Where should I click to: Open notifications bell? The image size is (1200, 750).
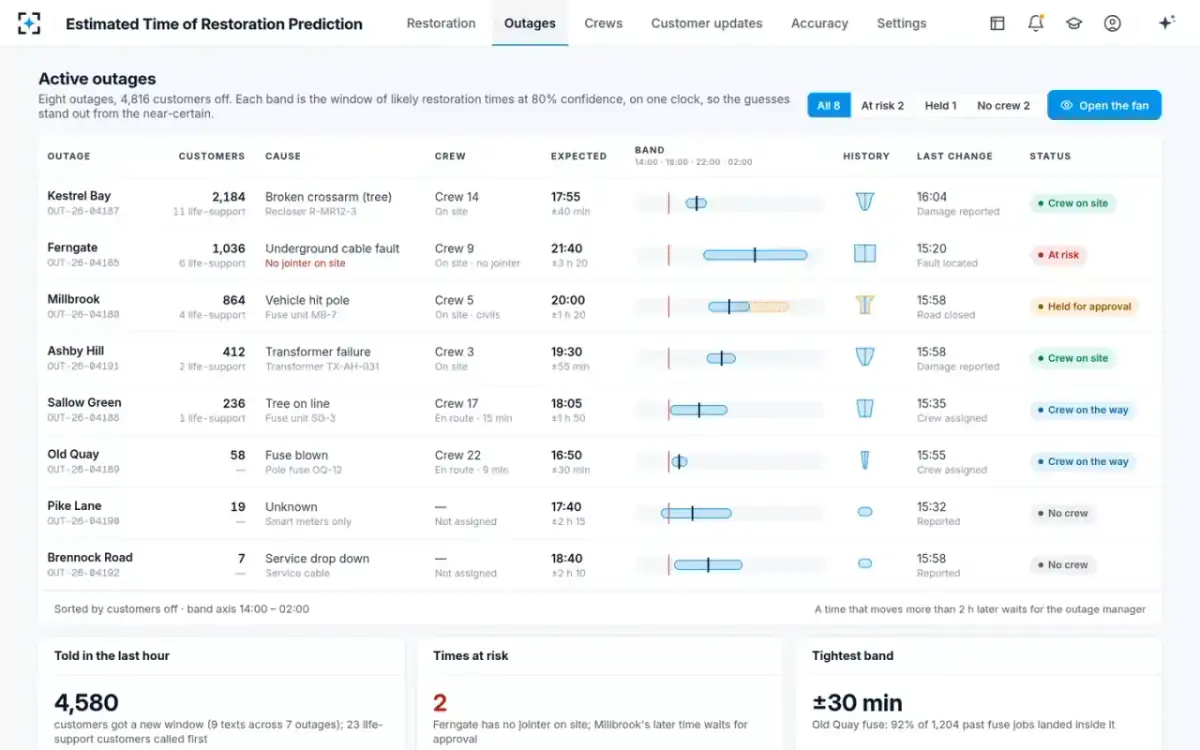pyautogui.click(x=1036, y=23)
